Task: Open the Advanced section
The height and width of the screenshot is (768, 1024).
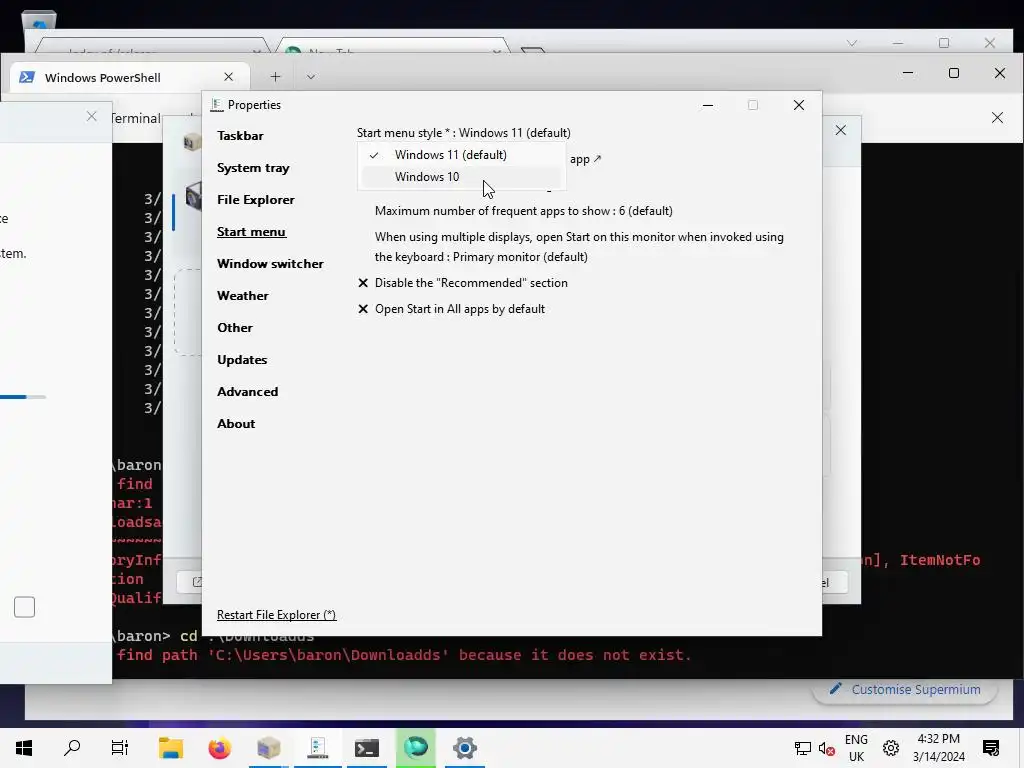Action: [x=247, y=392]
